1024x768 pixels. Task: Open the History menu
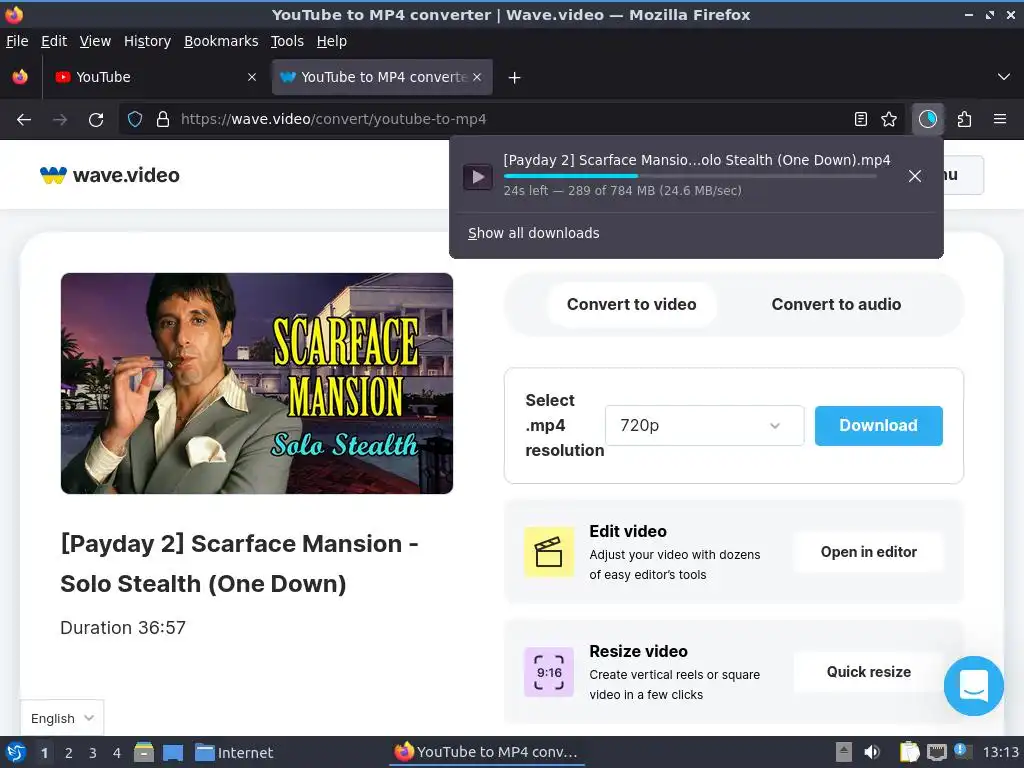coord(147,41)
